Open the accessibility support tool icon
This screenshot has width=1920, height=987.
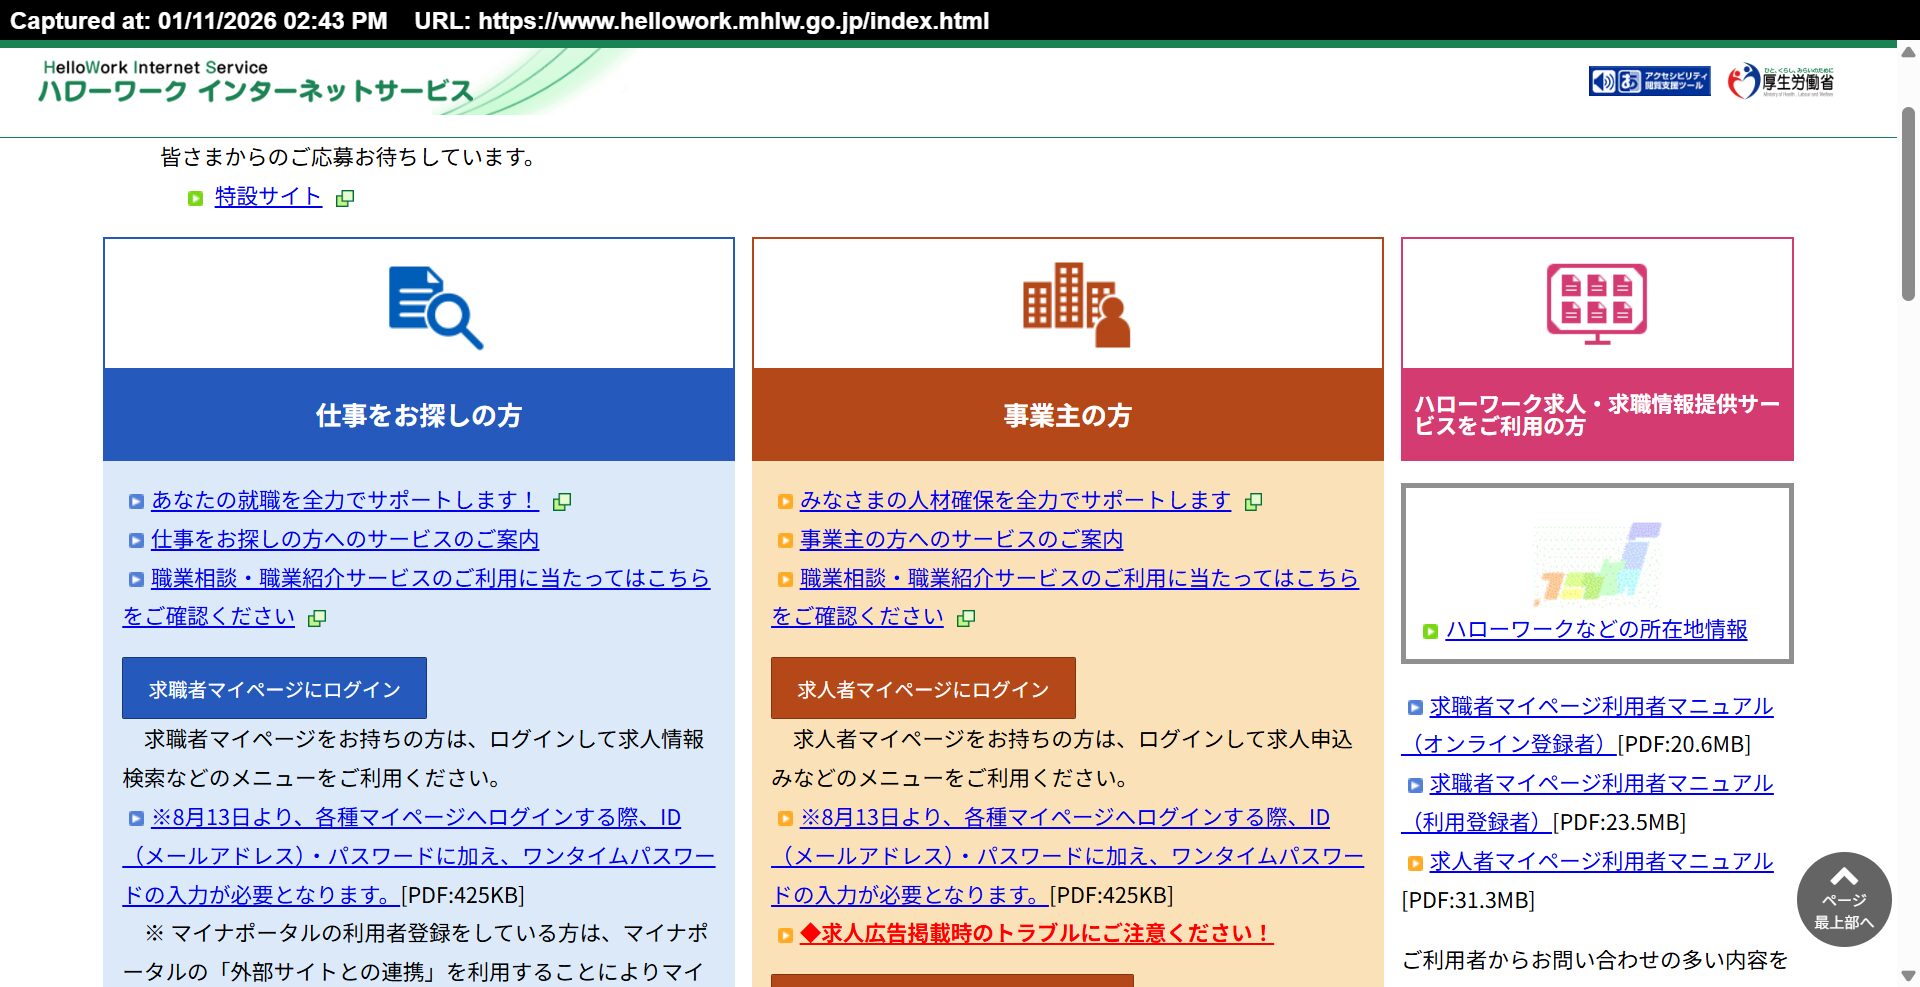tap(1649, 81)
